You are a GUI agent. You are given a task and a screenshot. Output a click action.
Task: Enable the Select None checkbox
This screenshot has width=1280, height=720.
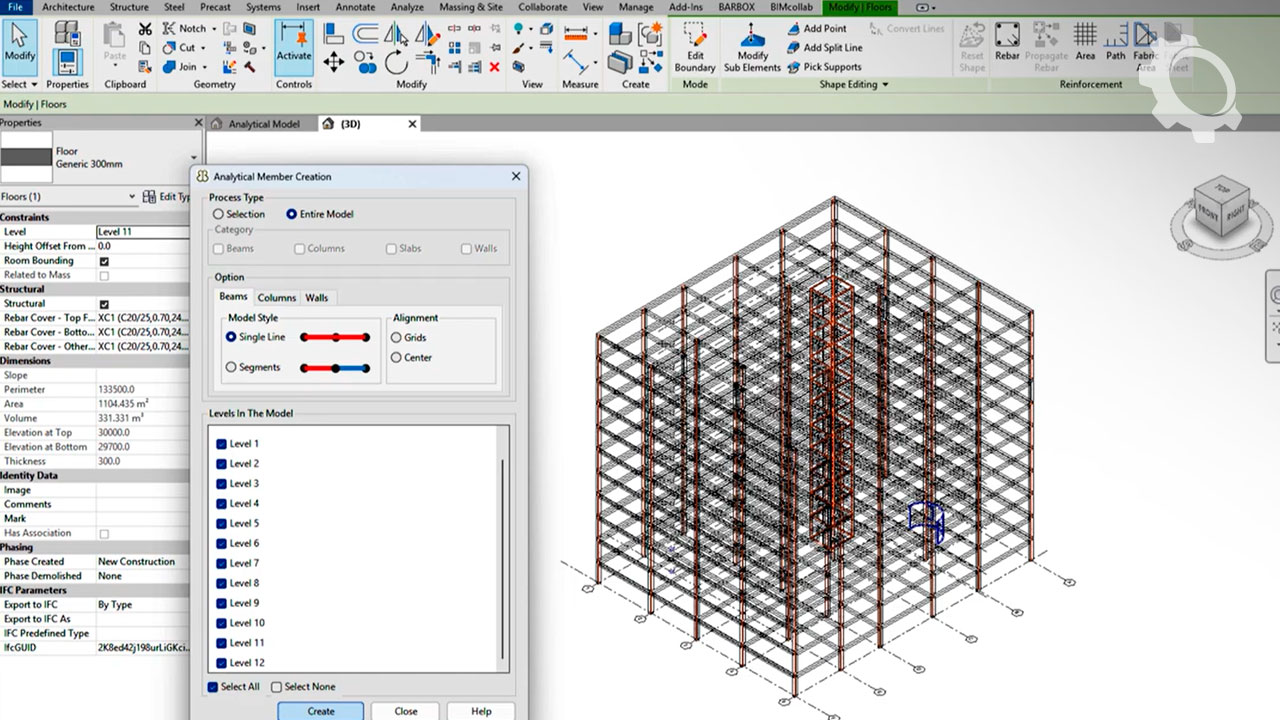(x=277, y=687)
